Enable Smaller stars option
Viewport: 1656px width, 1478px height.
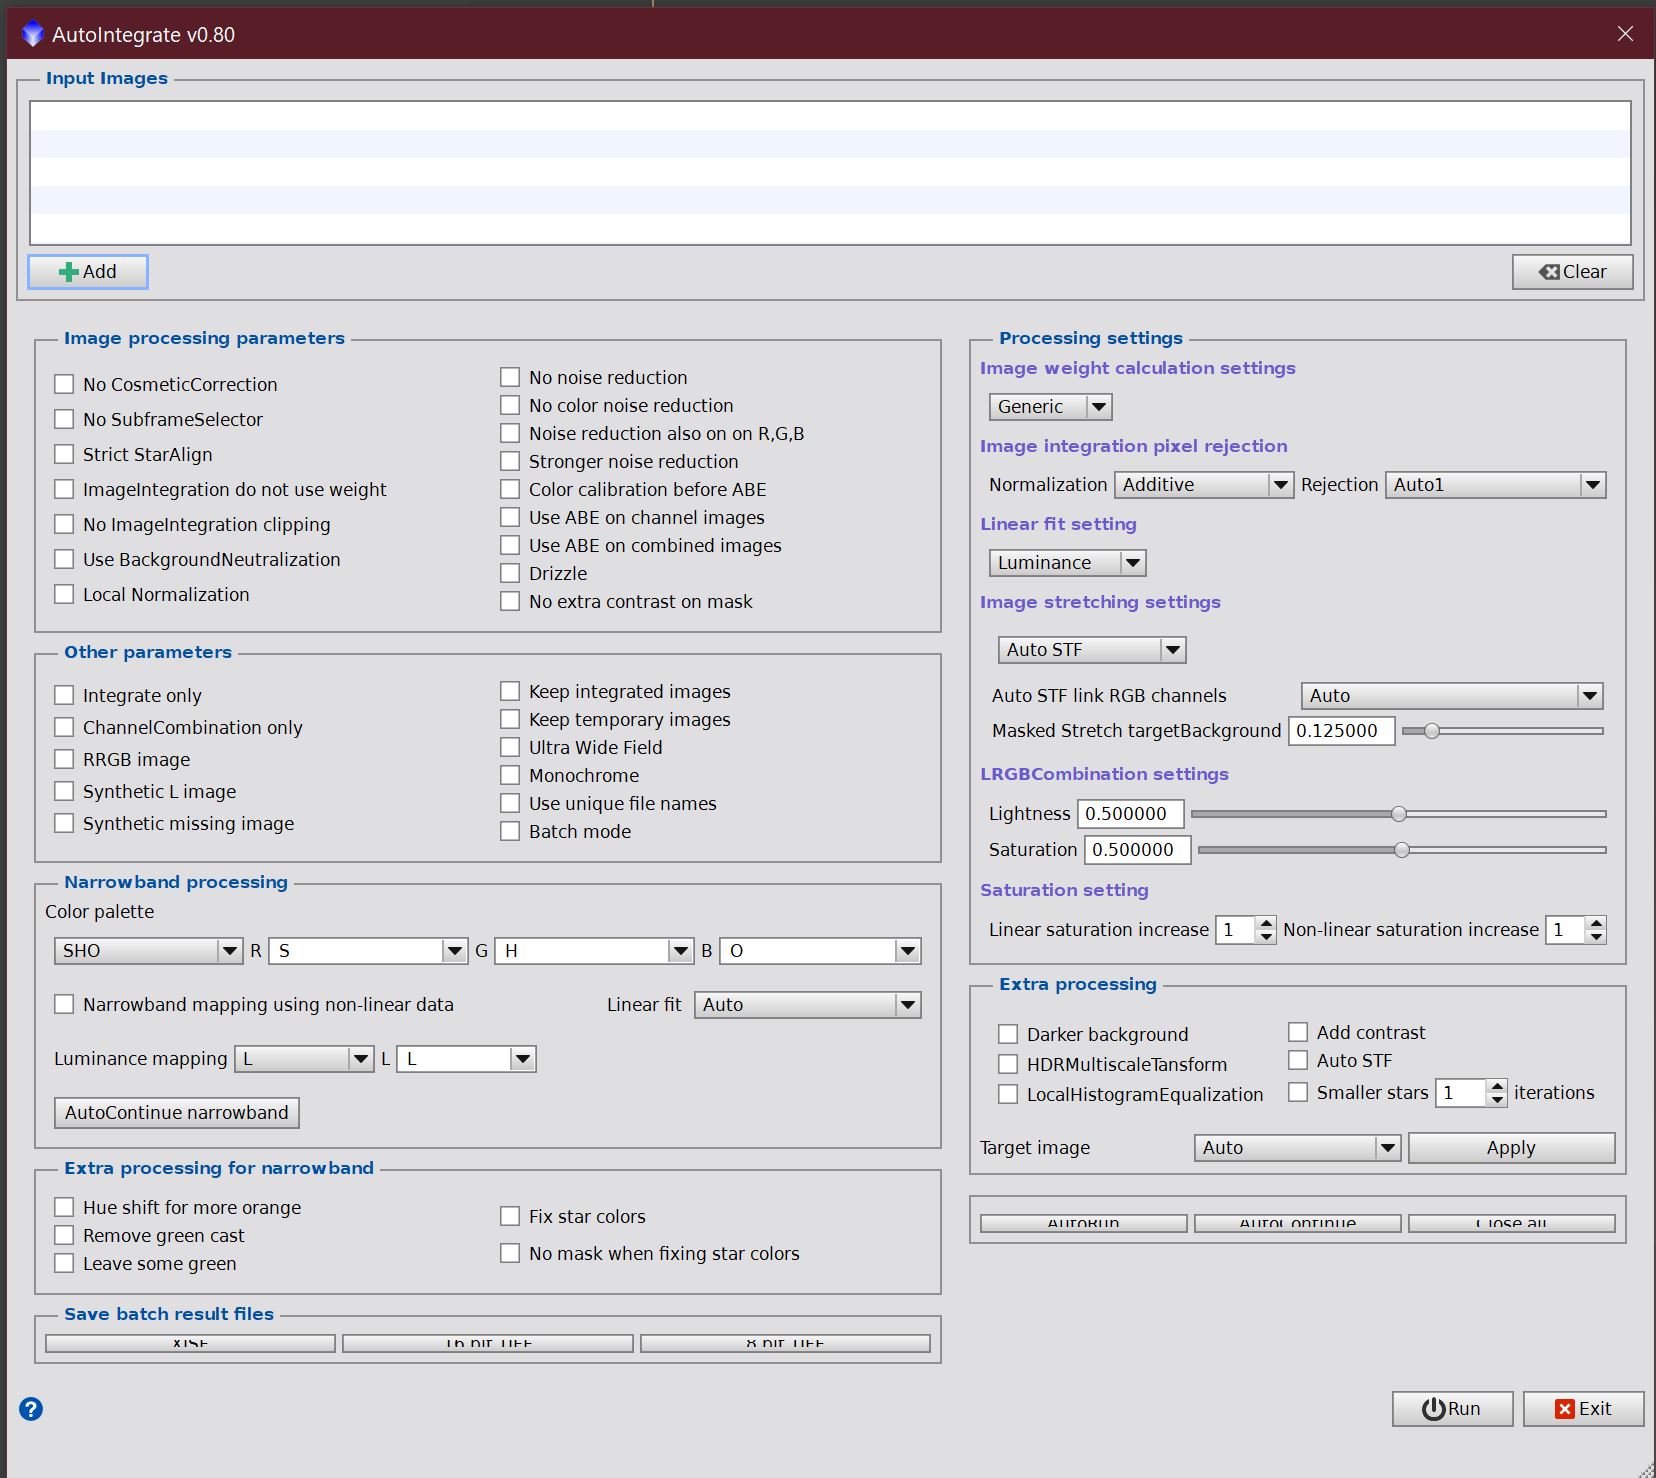pyautogui.click(x=1298, y=1092)
